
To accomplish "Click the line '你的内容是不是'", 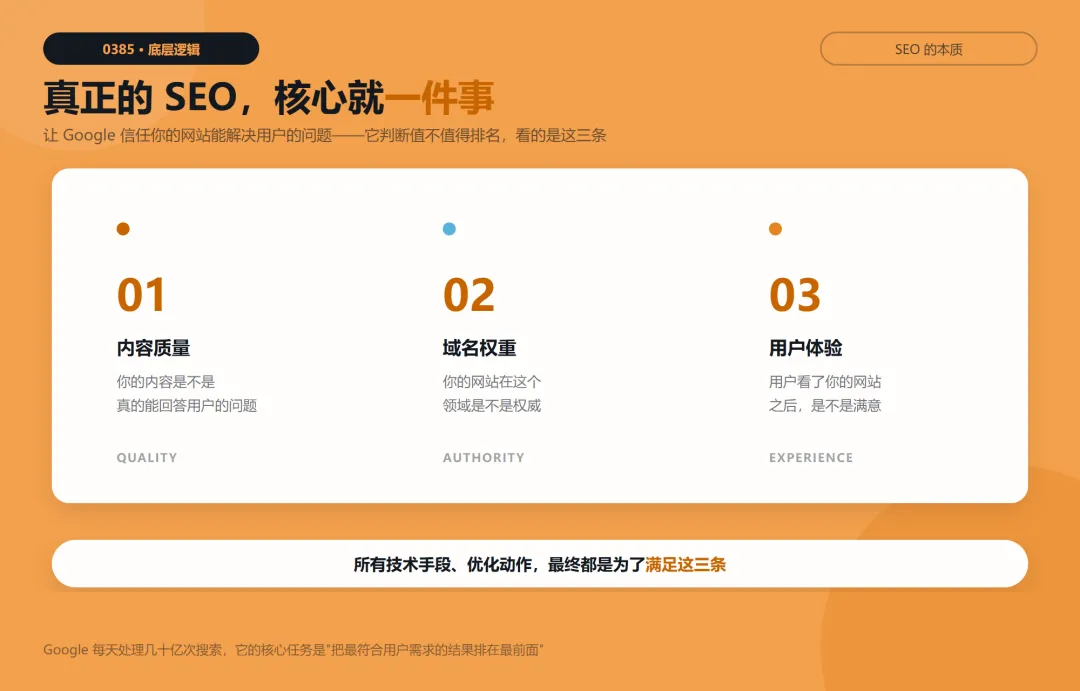I will point(165,382).
